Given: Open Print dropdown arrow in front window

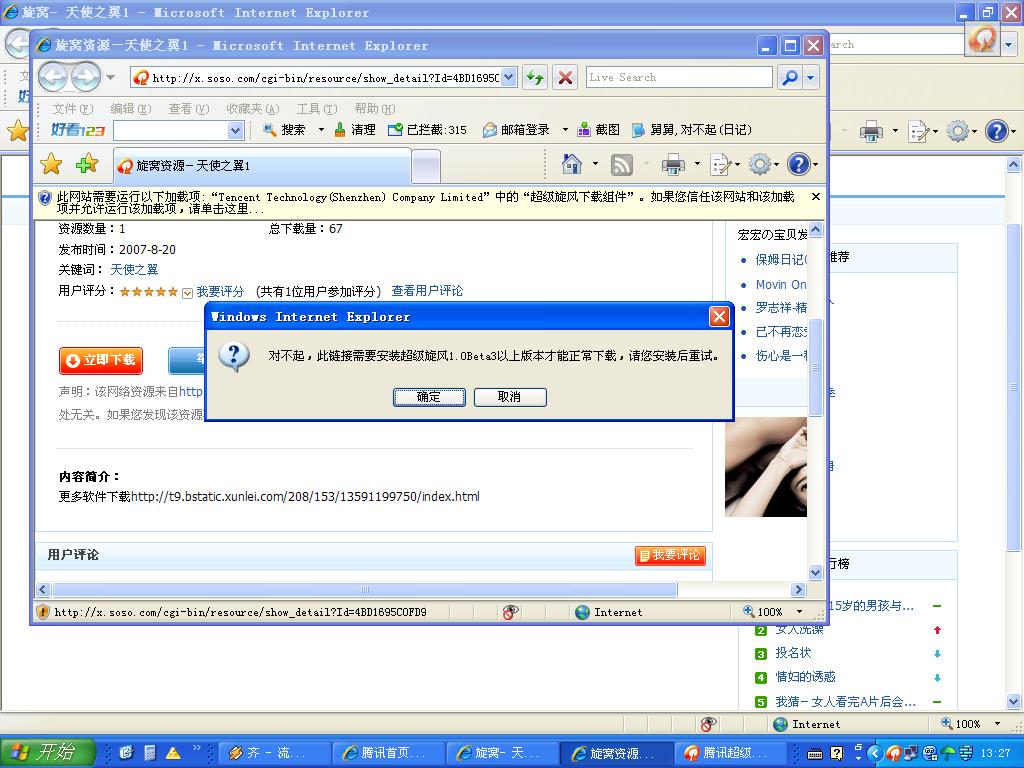Looking at the screenshot, I should coord(697,164).
